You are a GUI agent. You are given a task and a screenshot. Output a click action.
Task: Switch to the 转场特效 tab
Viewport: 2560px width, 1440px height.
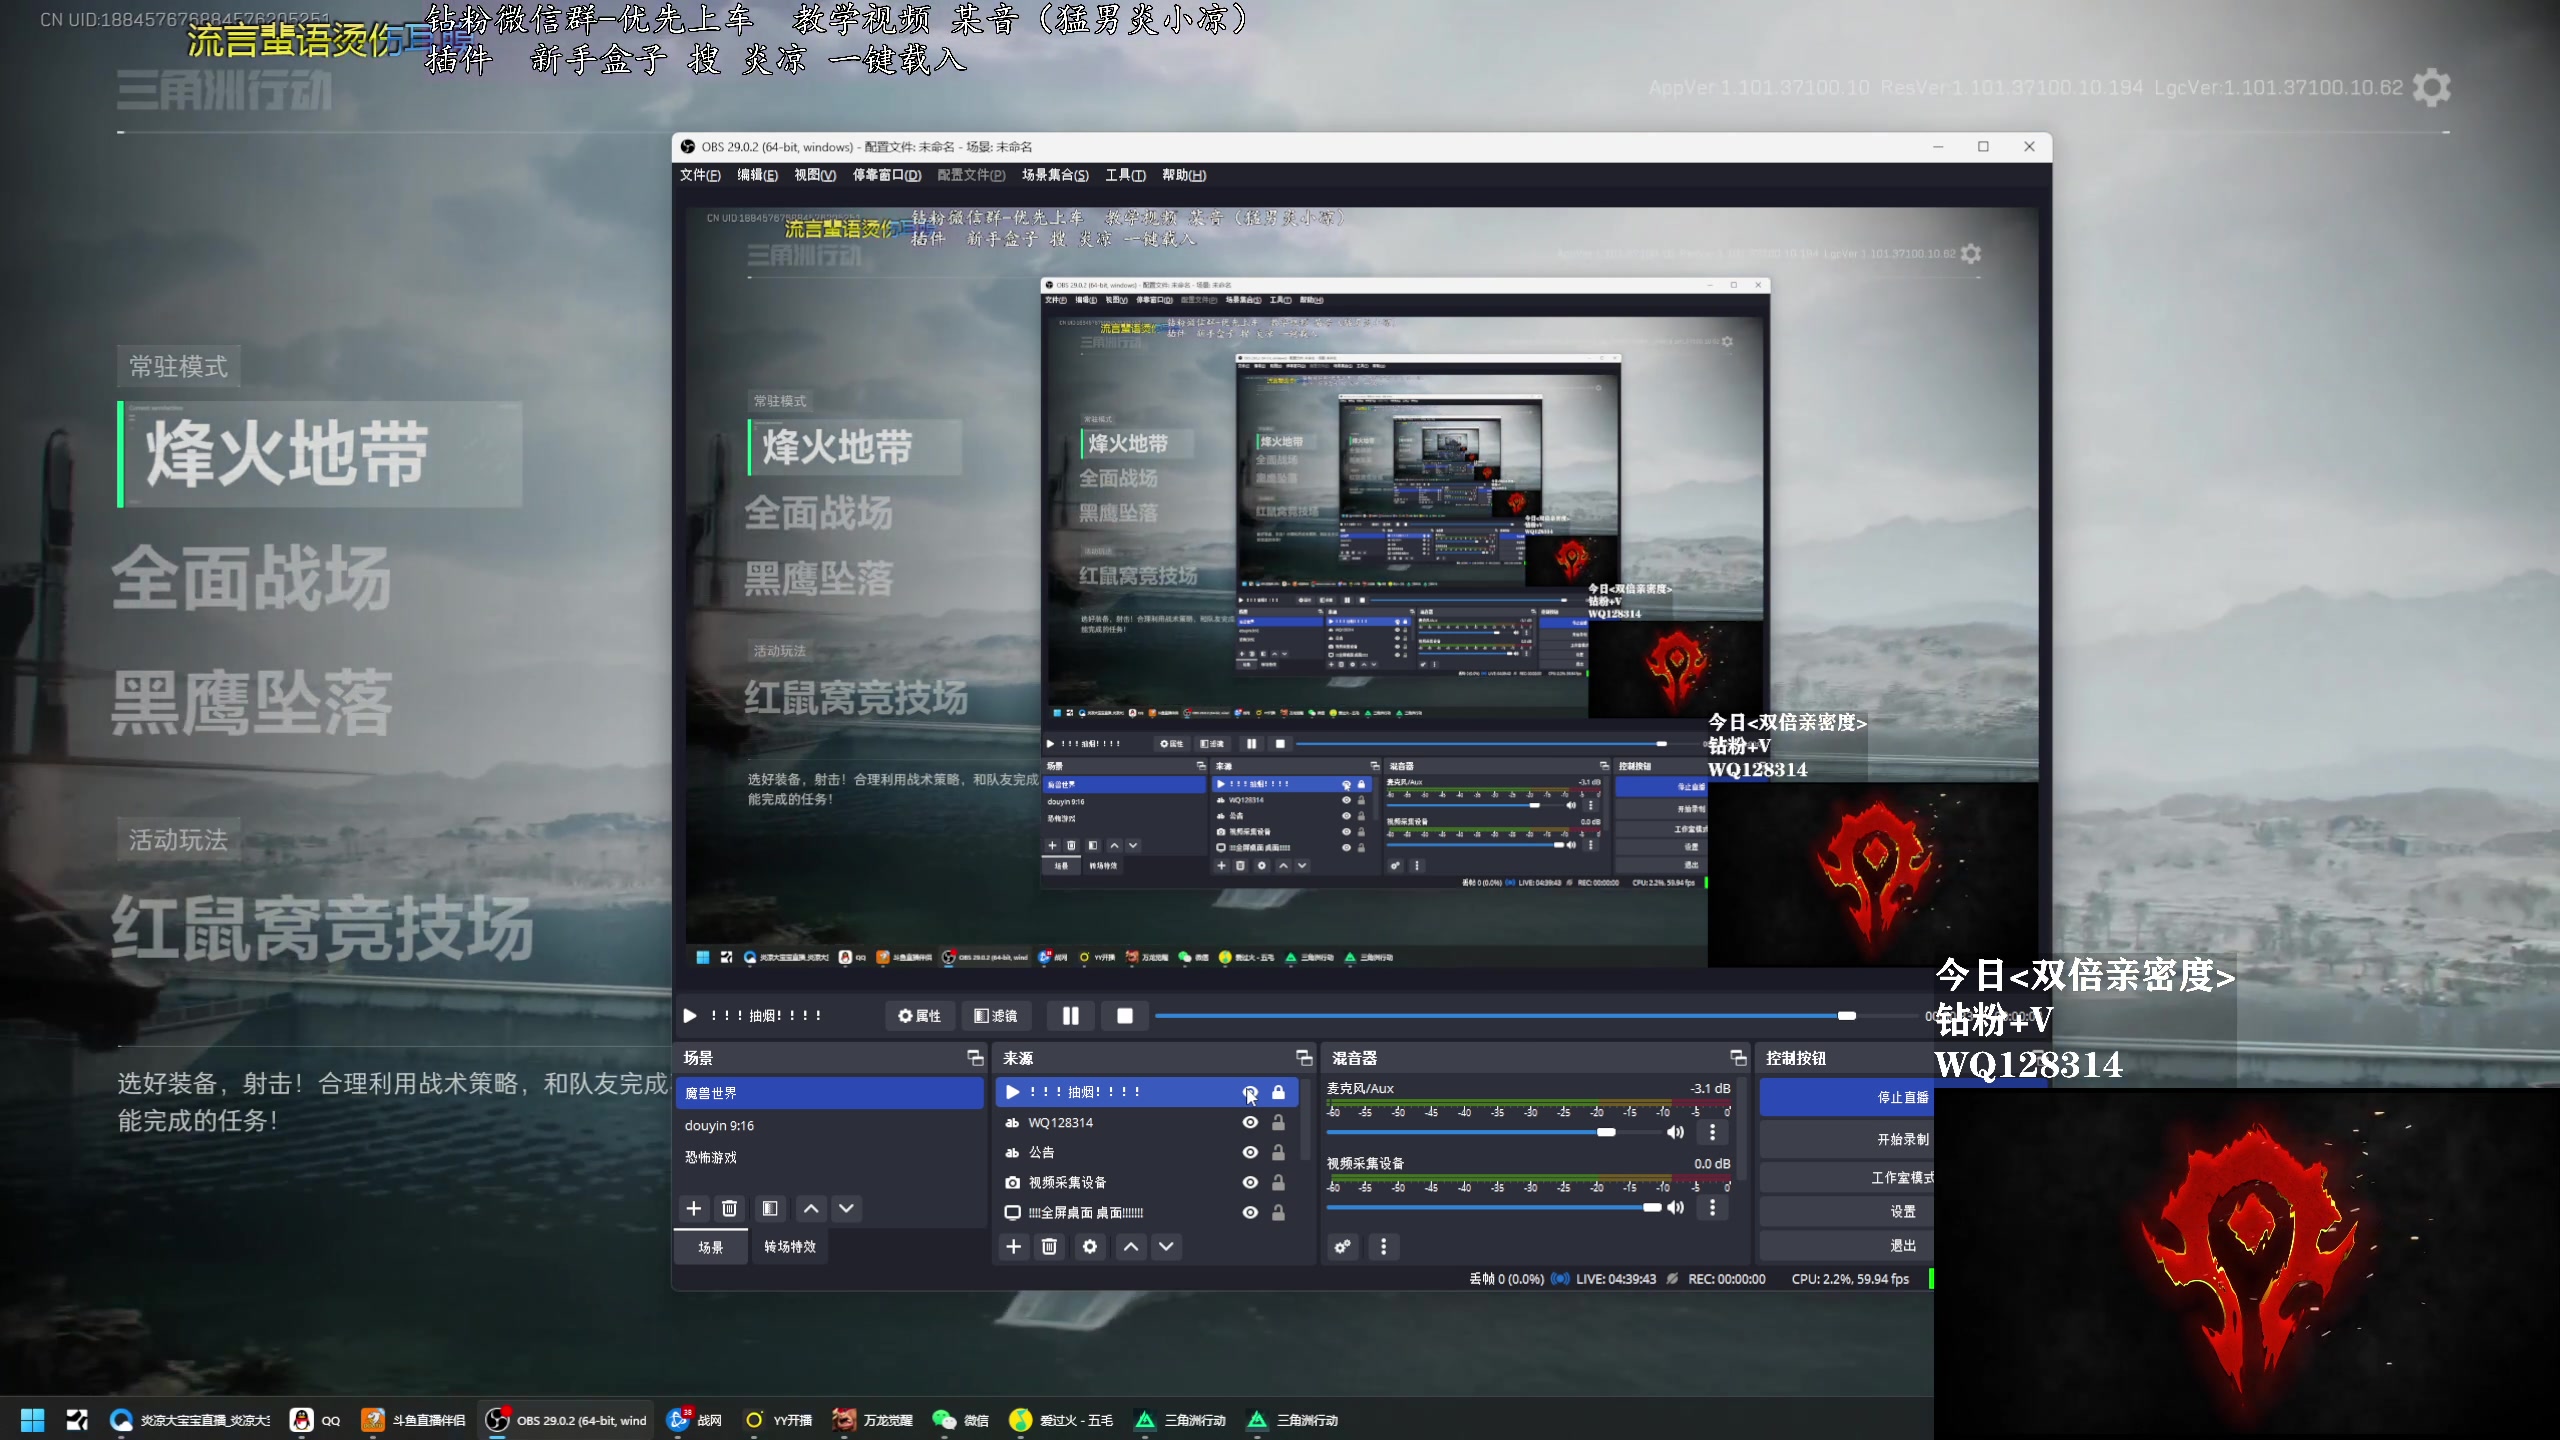tap(790, 1247)
